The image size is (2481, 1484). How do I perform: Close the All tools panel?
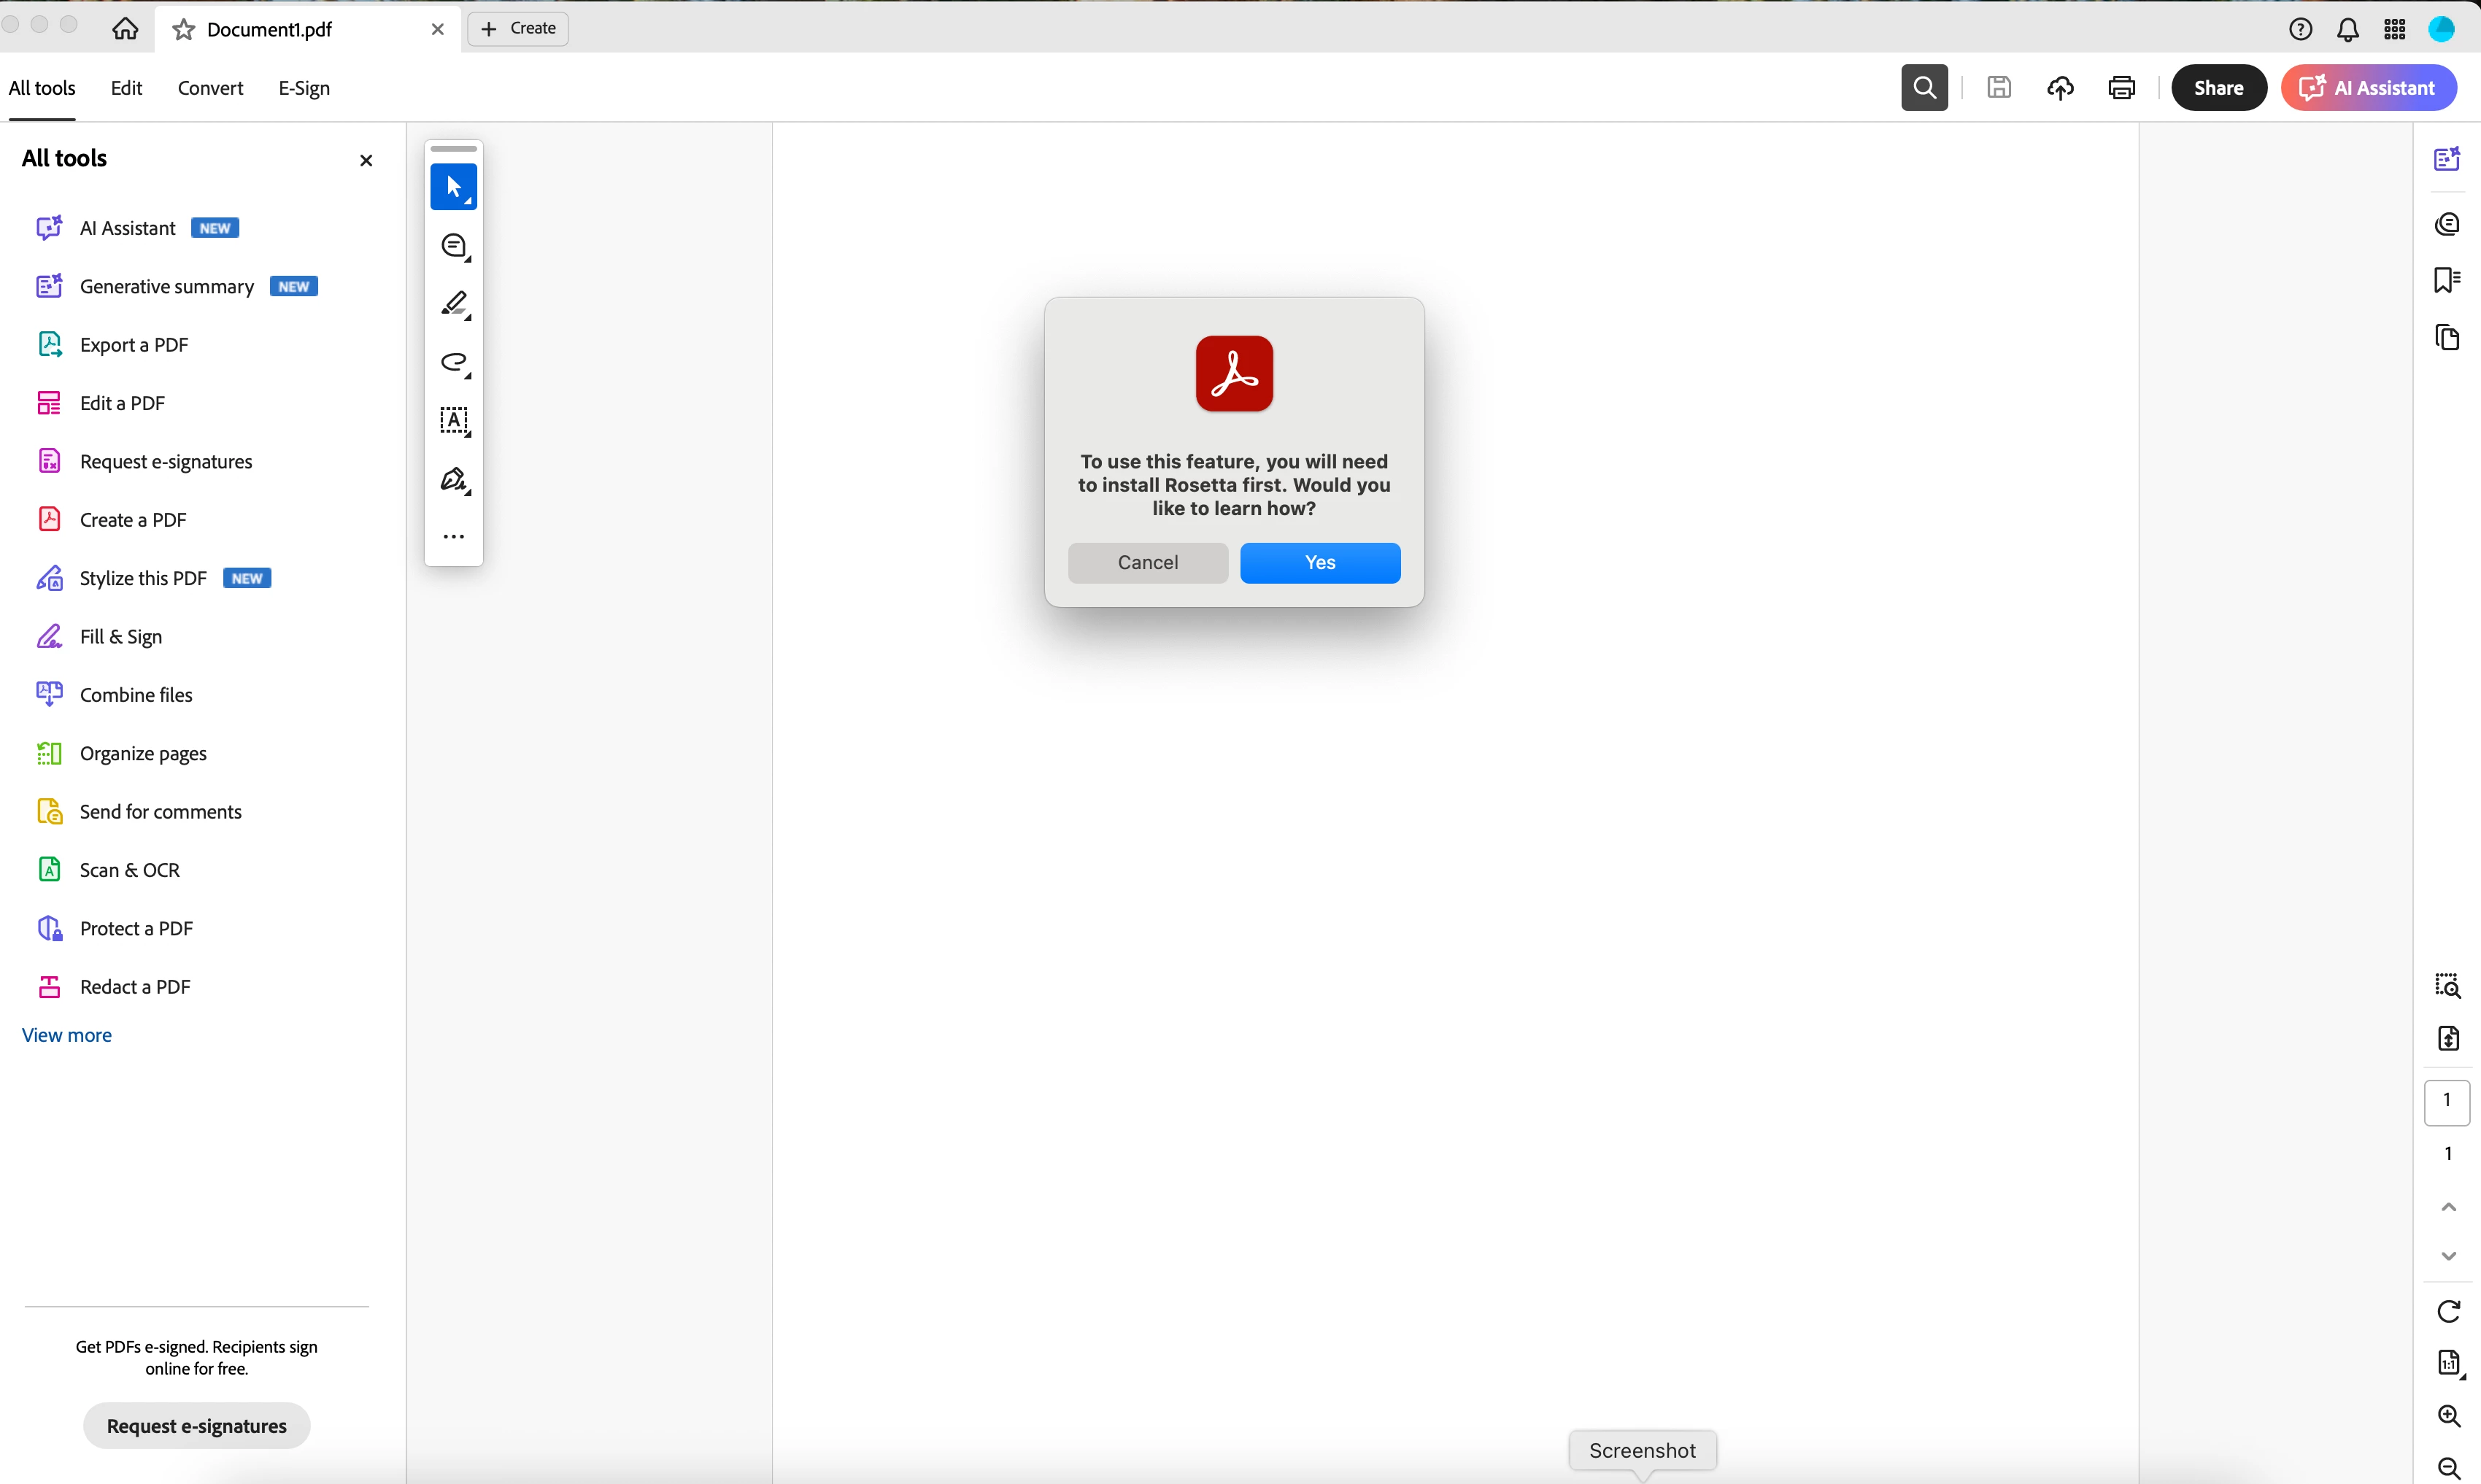[366, 160]
